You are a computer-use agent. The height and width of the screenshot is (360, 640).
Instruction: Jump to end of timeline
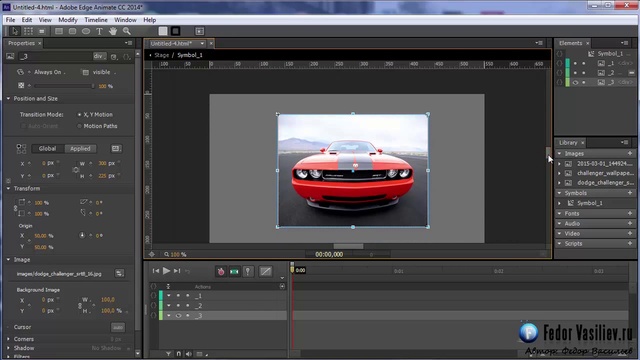click(x=177, y=271)
